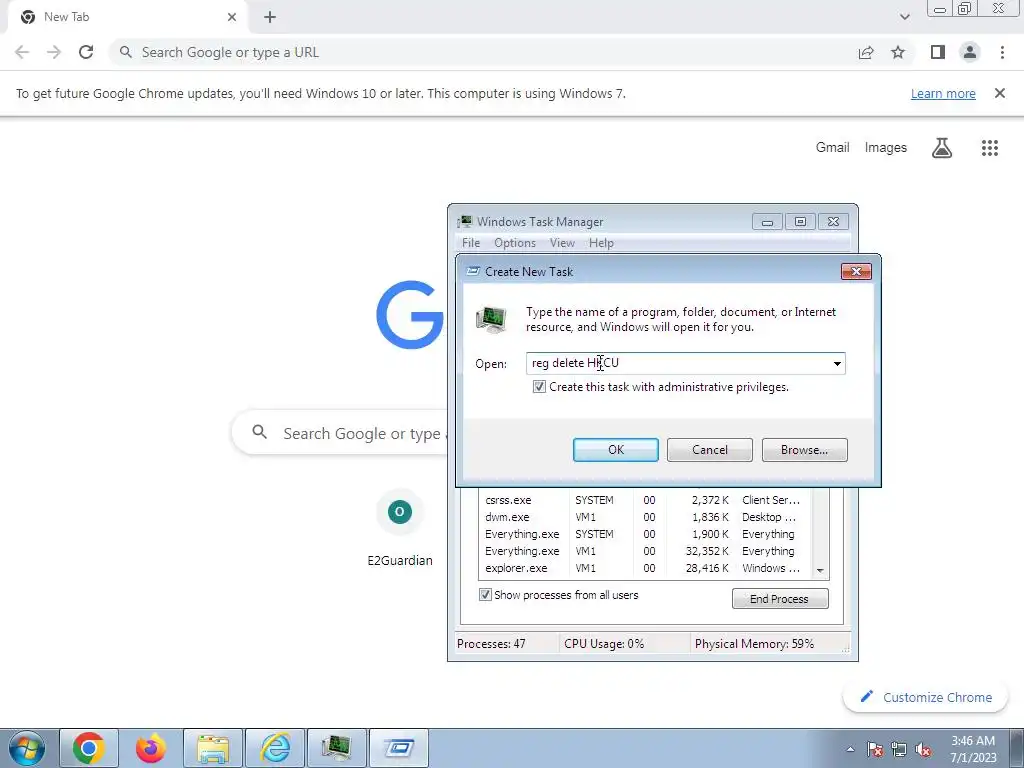Open the taskbar clock and date
1024x768 pixels.
point(973,749)
